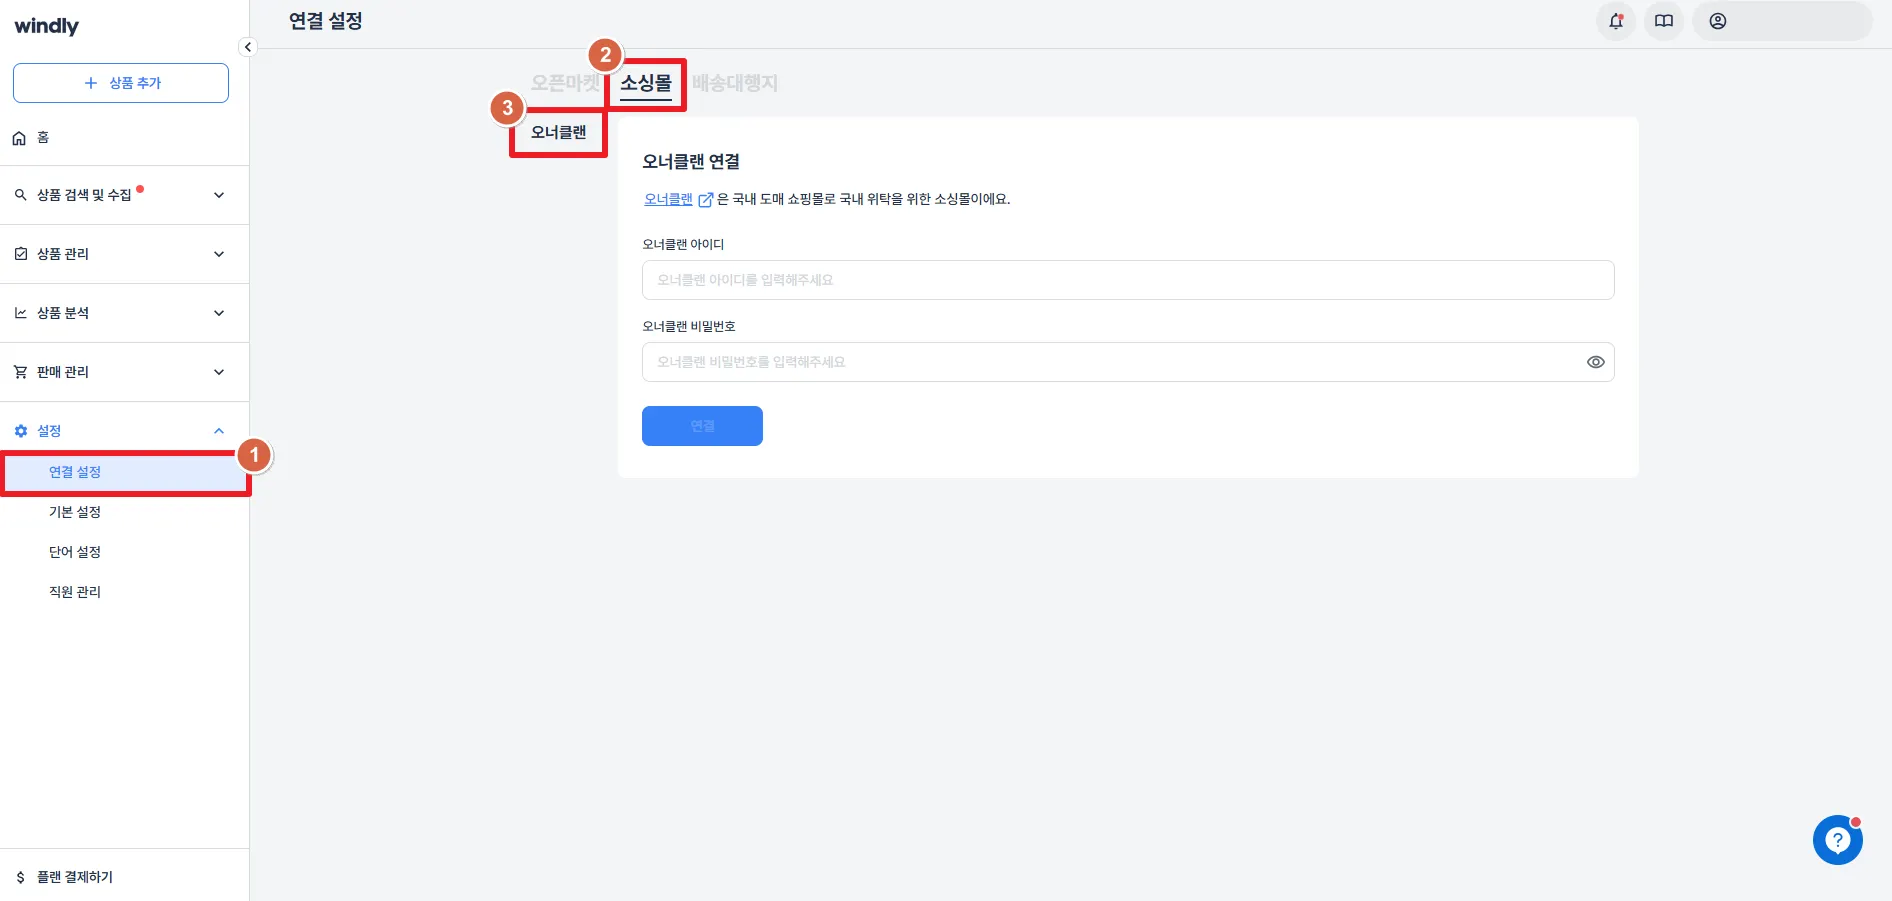
Task: Select the 오너클랜 sub-tab
Action: pos(559,132)
